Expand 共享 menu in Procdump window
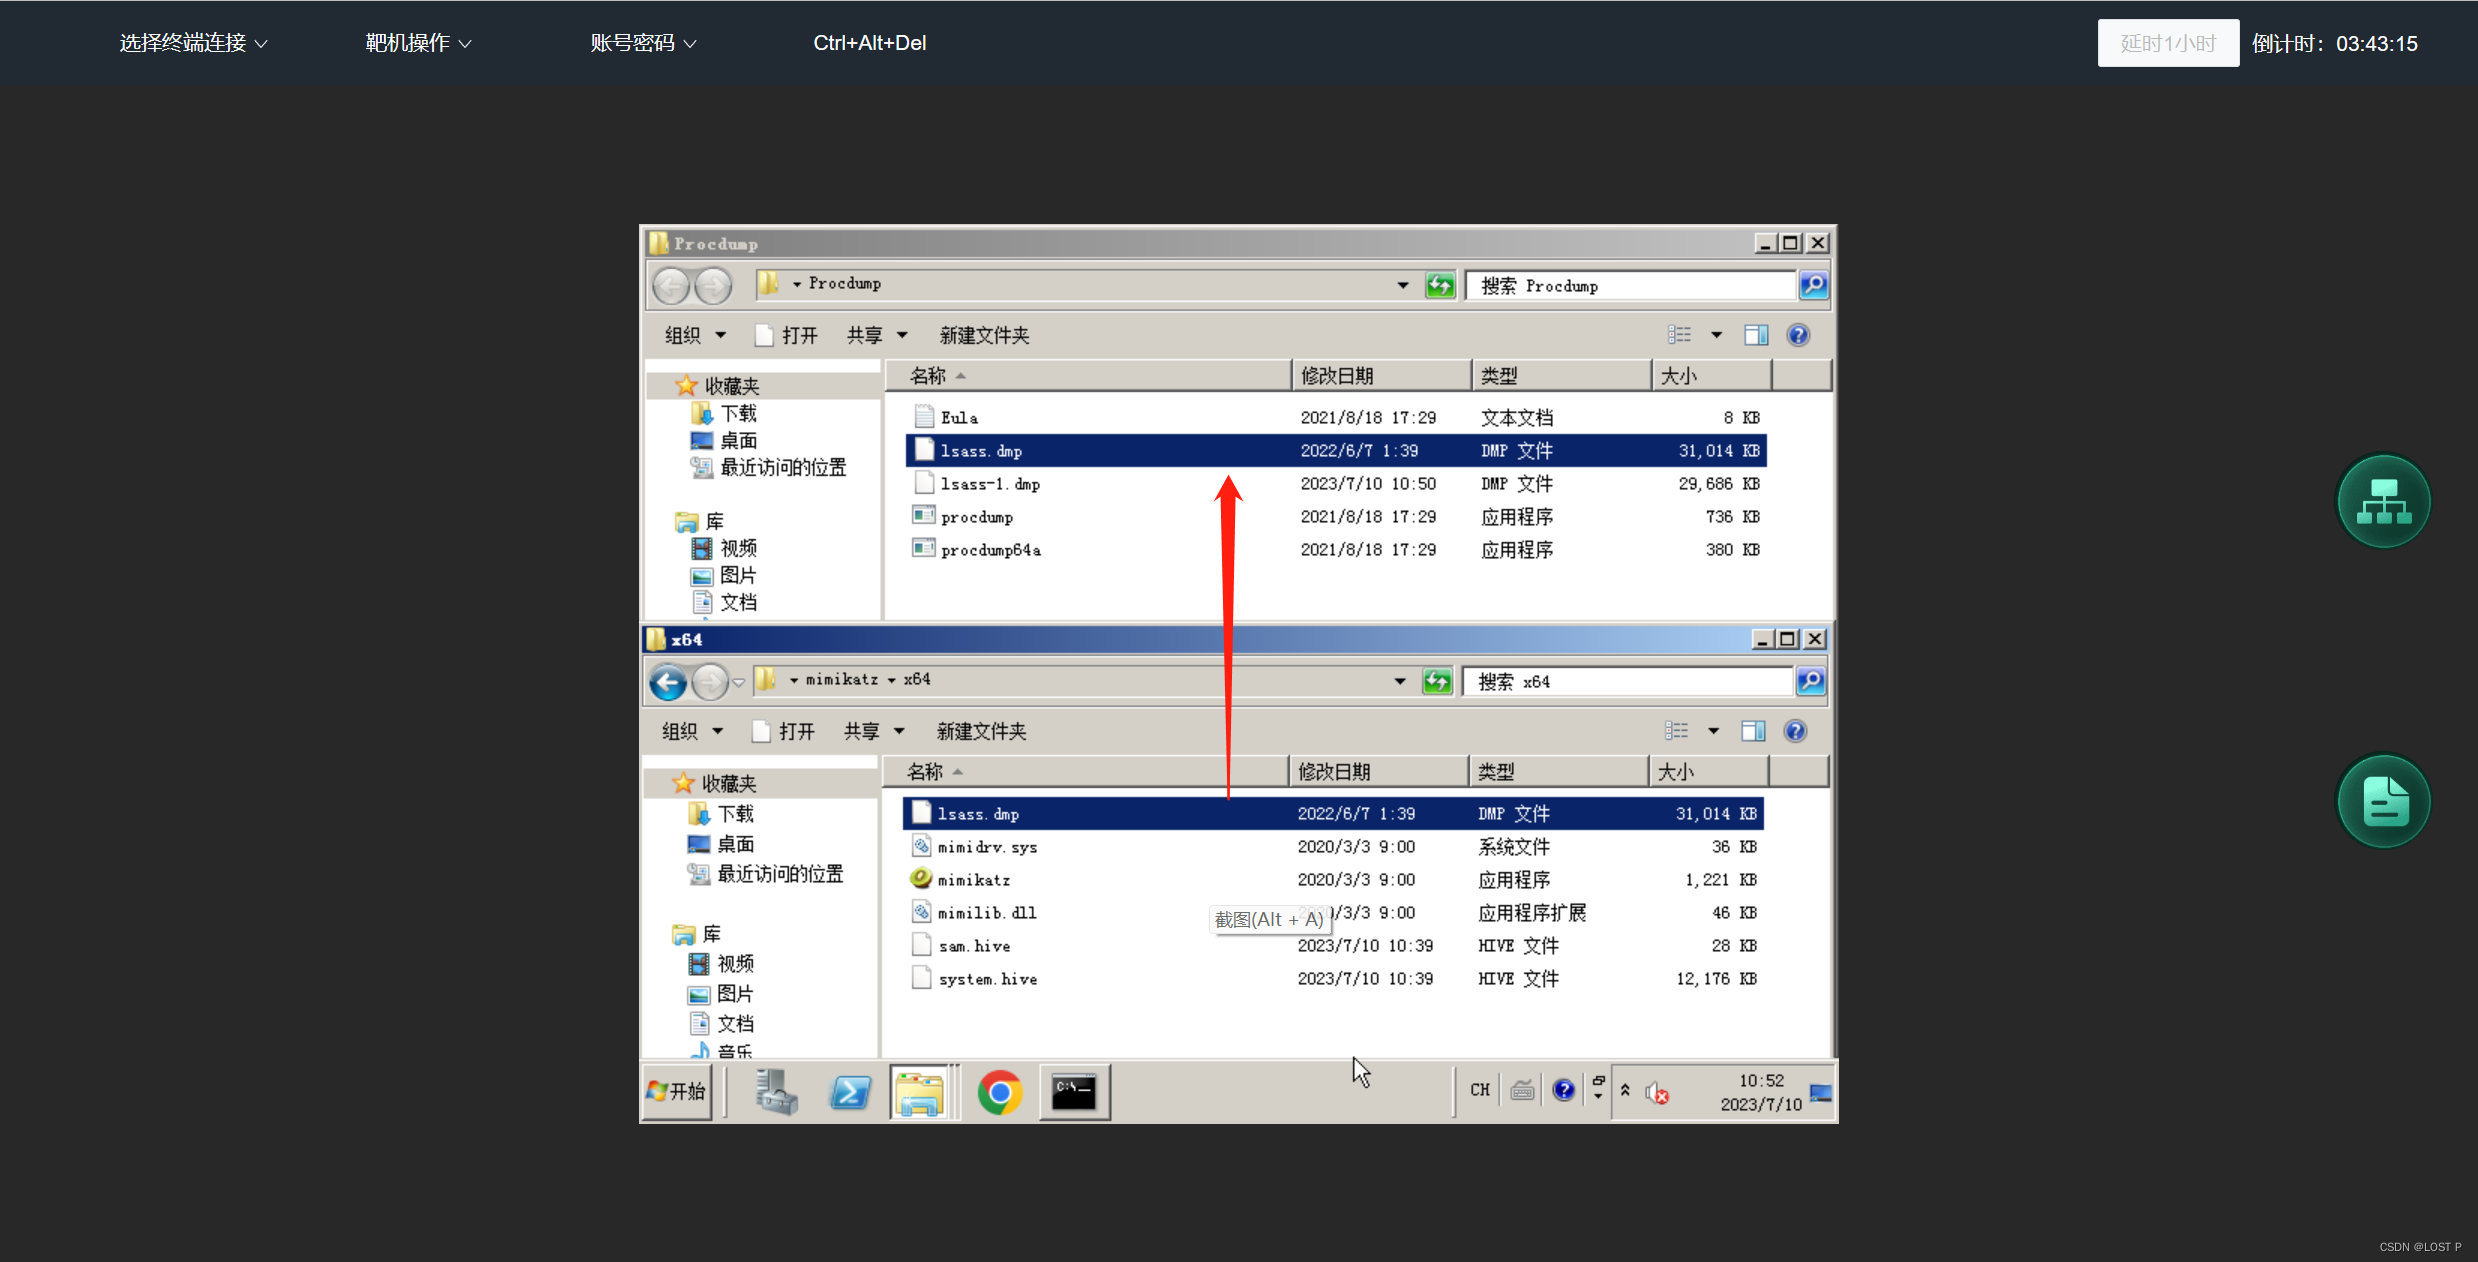This screenshot has height=1262, width=2478. tap(876, 335)
